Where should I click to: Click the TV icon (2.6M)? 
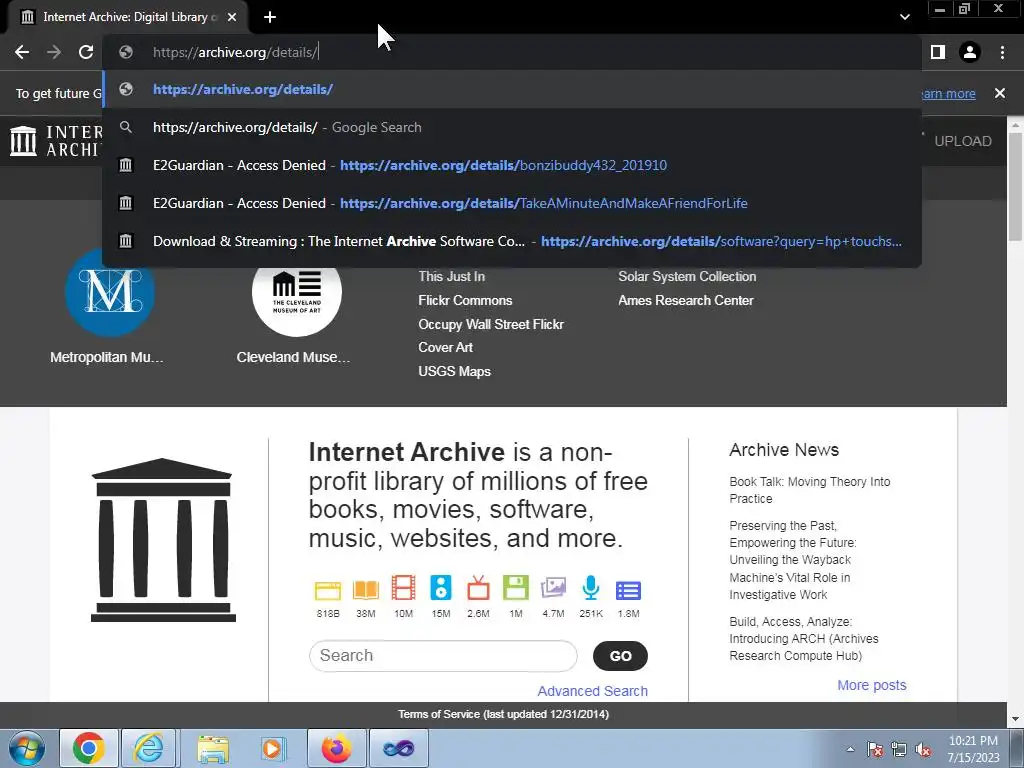click(x=478, y=588)
